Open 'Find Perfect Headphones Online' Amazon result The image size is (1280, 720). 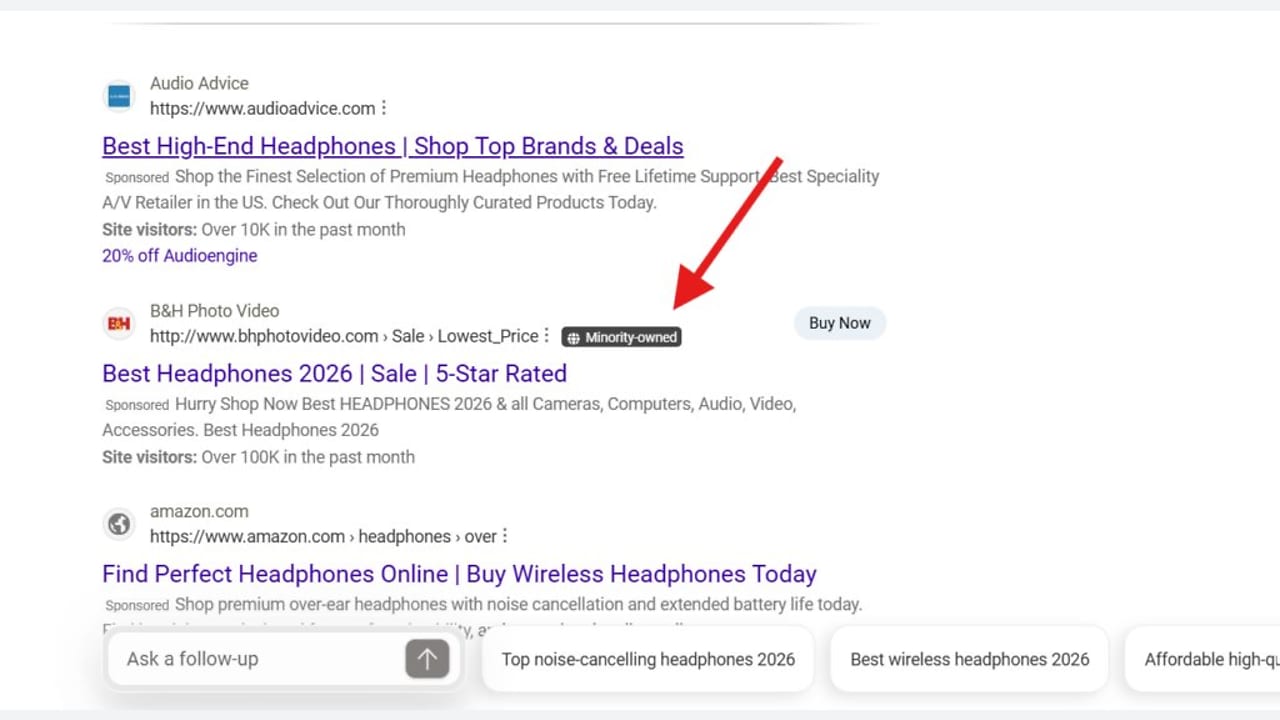[x=459, y=574]
